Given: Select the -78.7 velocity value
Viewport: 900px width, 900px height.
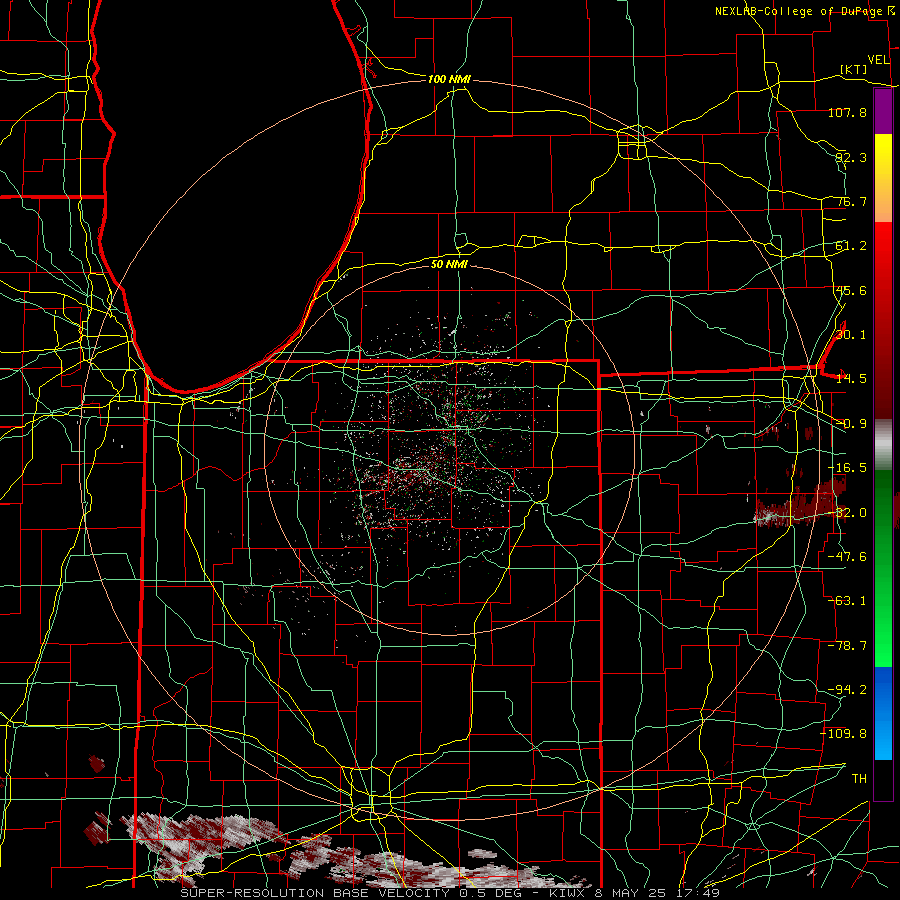Looking at the screenshot, I should [x=847, y=646].
